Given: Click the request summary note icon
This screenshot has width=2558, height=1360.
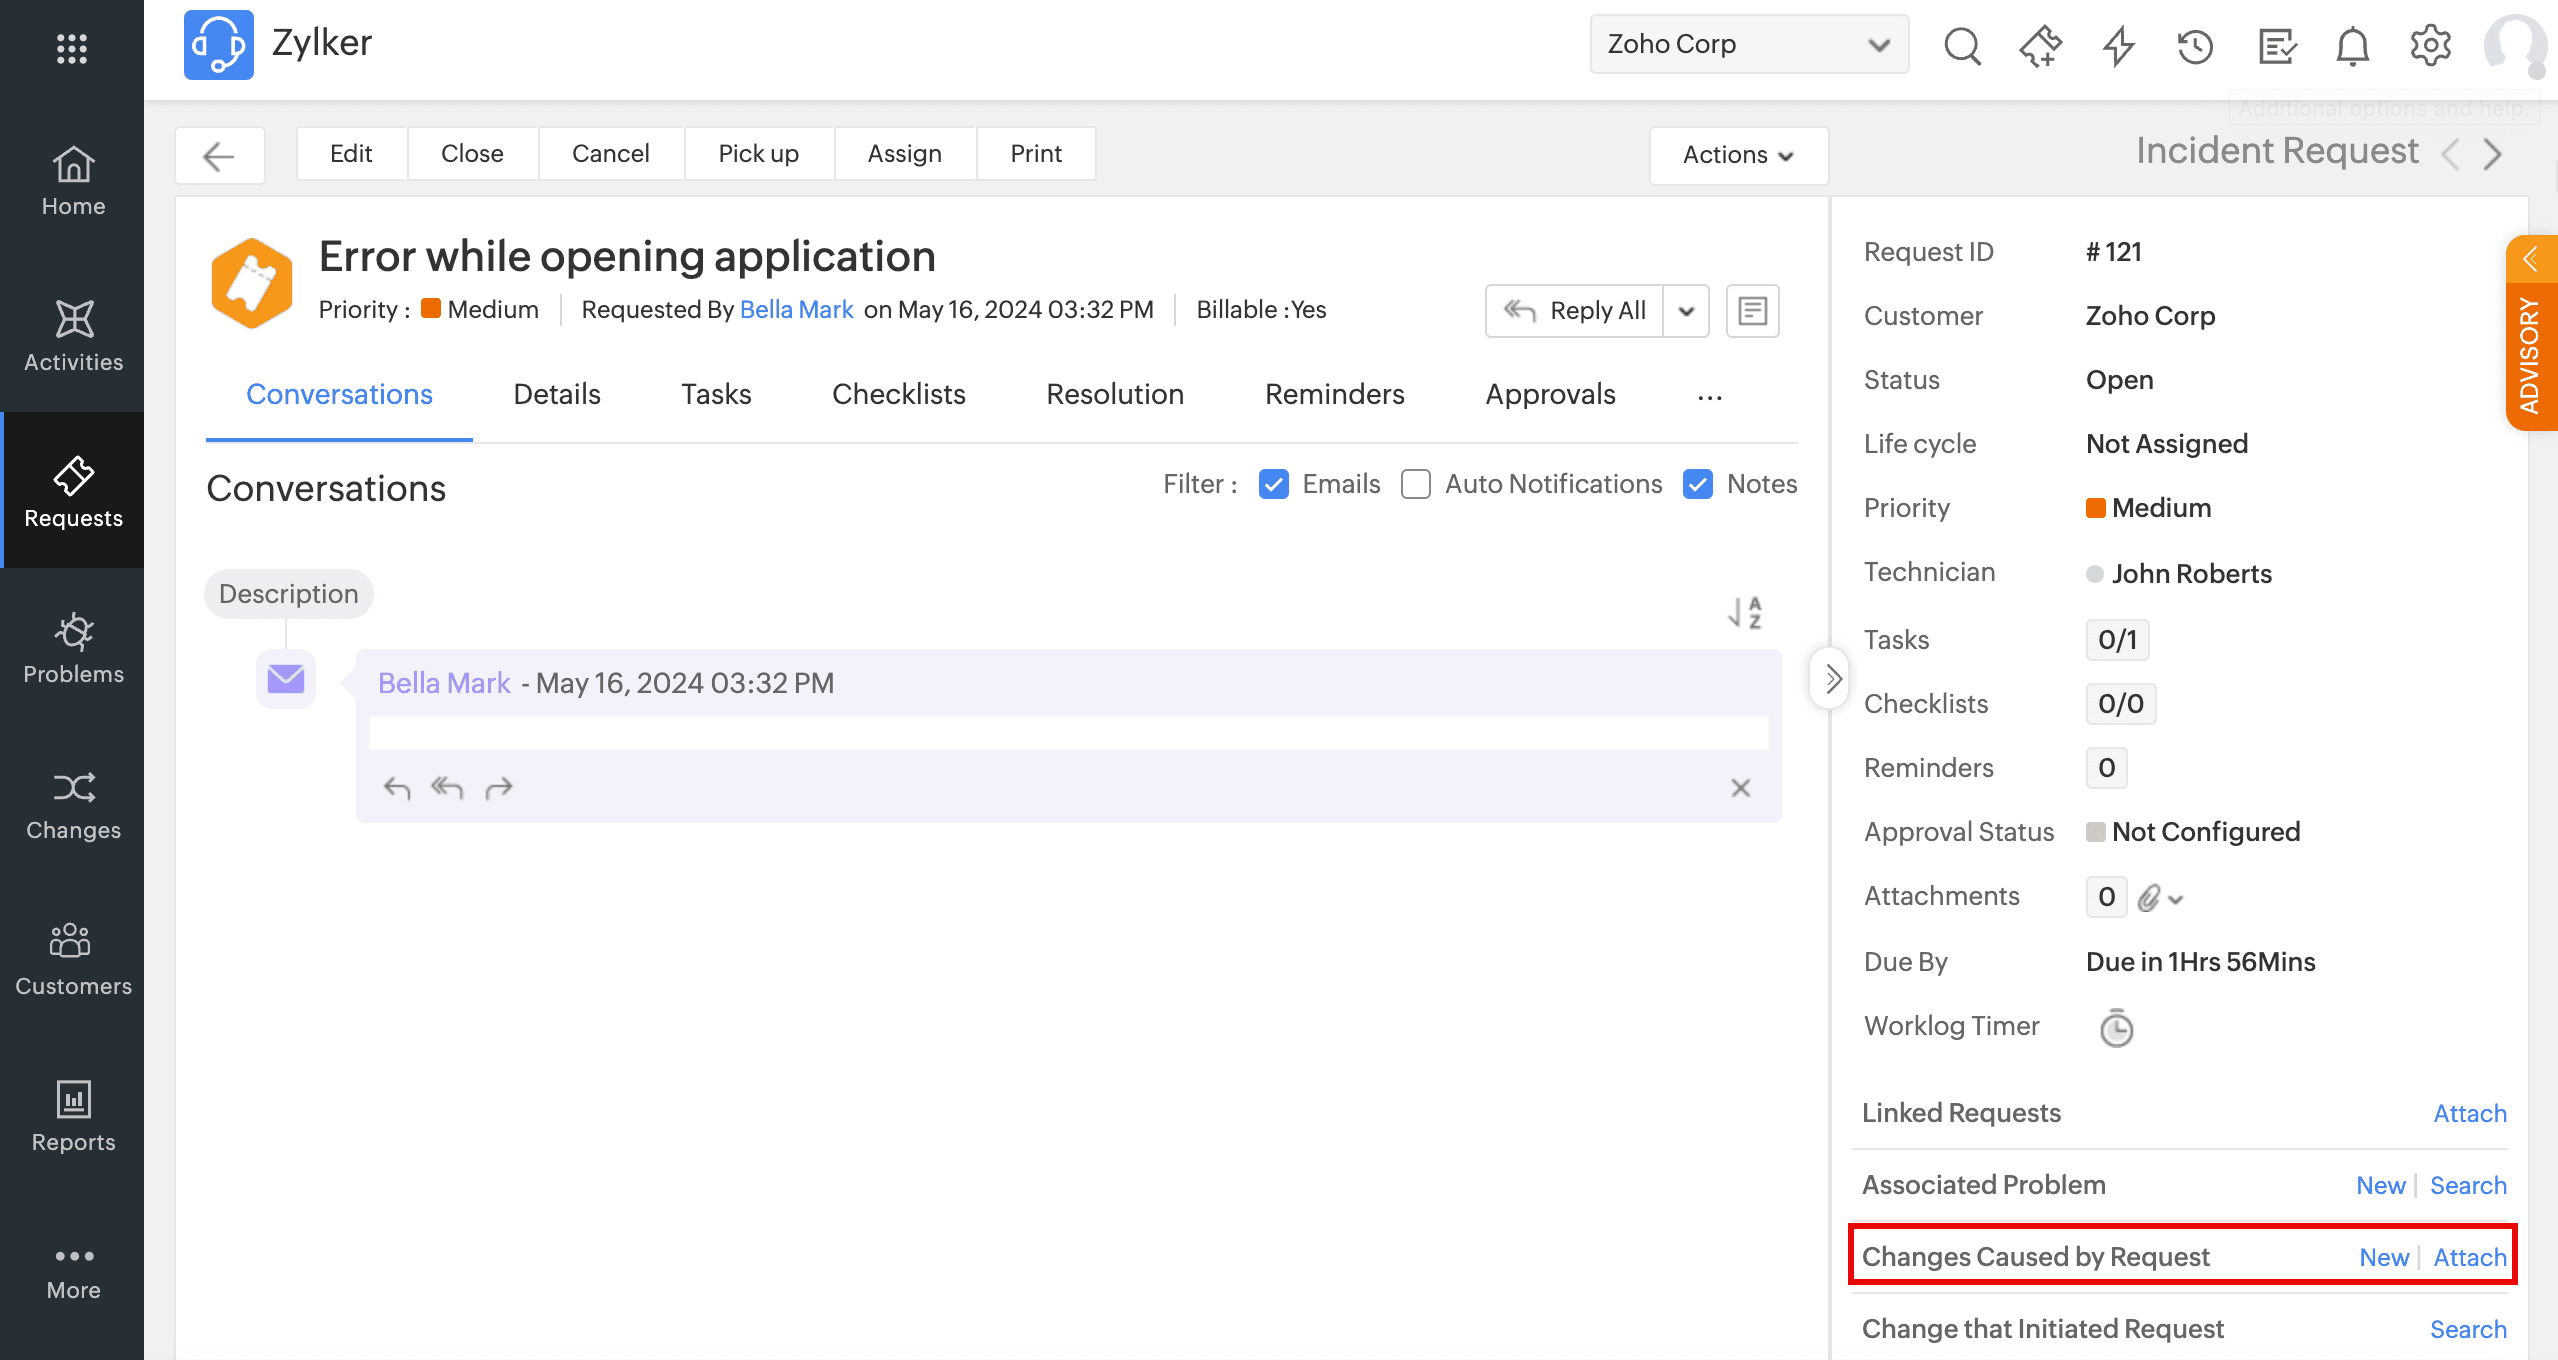Looking at the screenshot, I should (1752, 311).
